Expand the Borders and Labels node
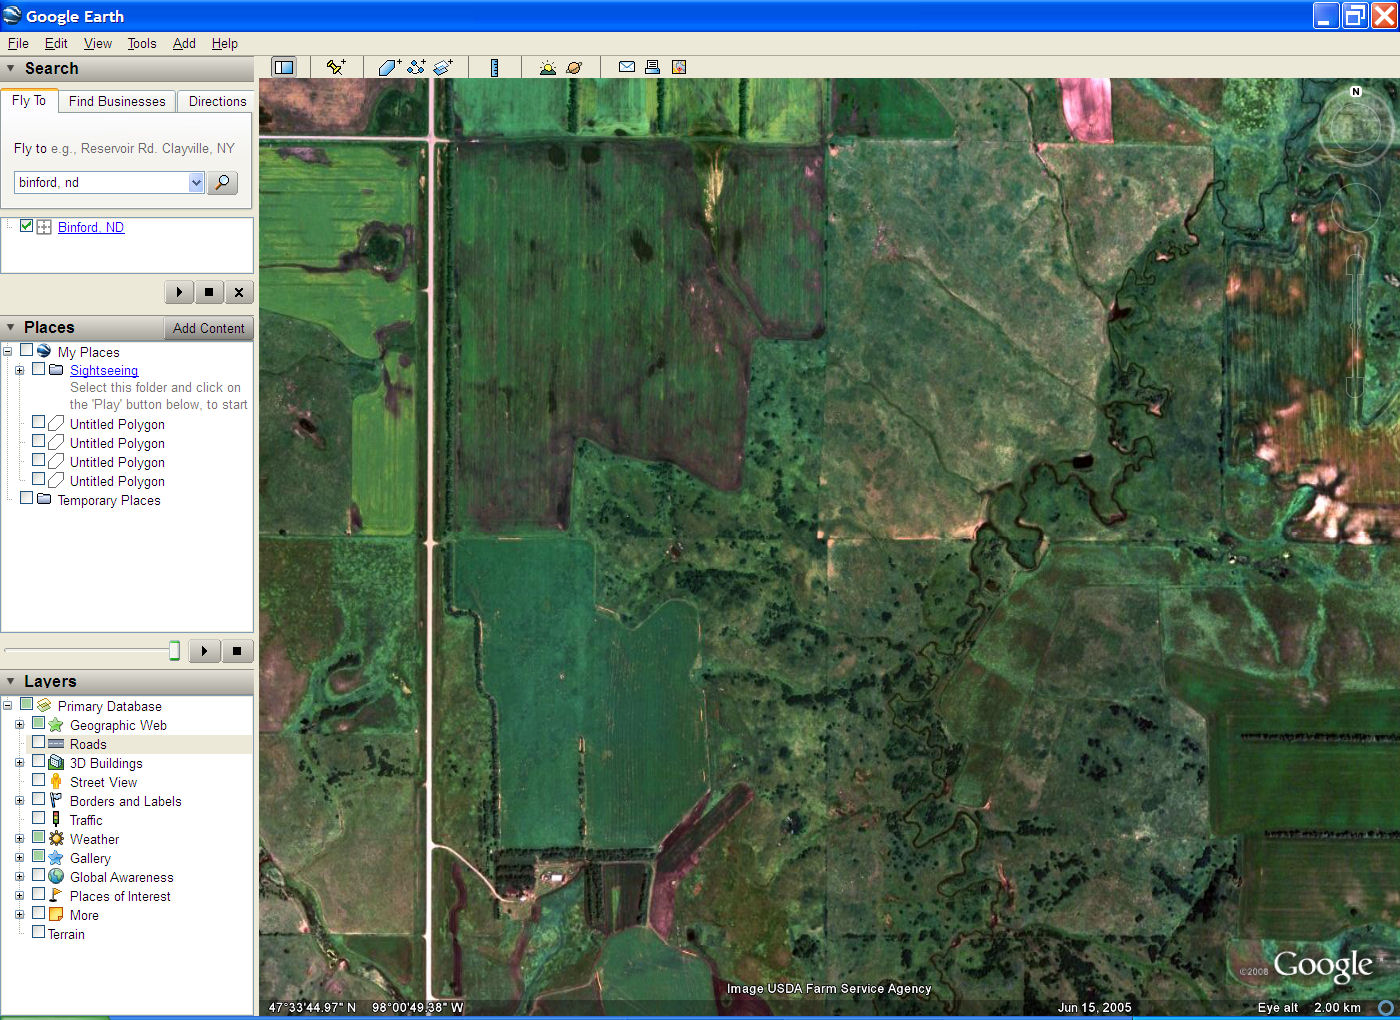 coord(19,801)
